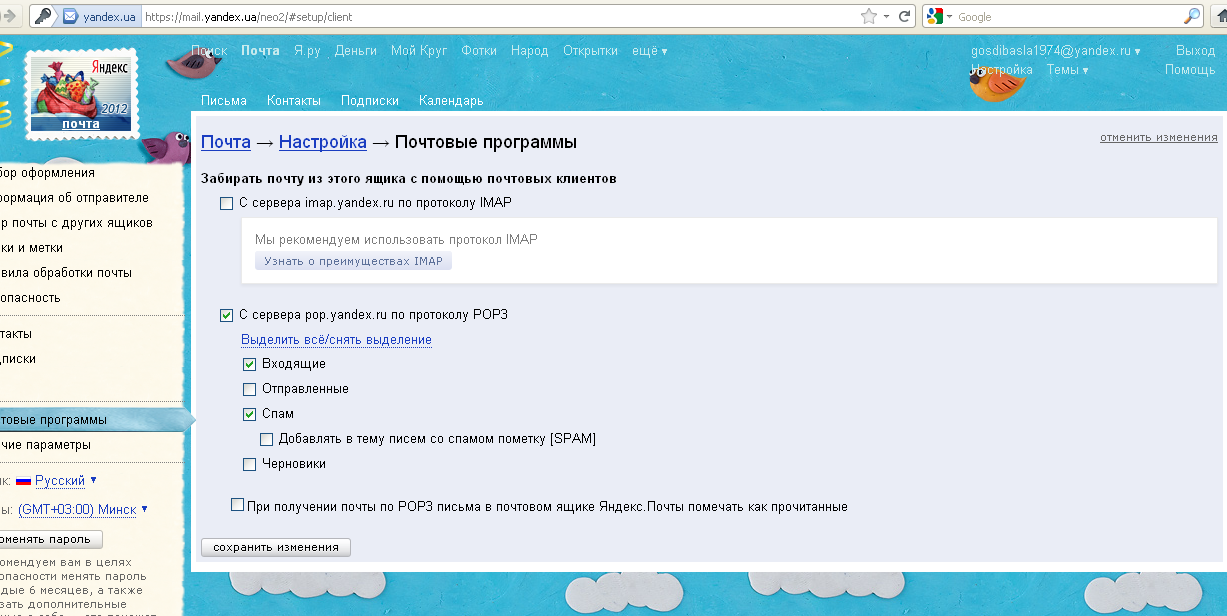The height and width of the screenshot is (616, 1227).
Task: Open Открытки service link
Action: click(590, 51)
